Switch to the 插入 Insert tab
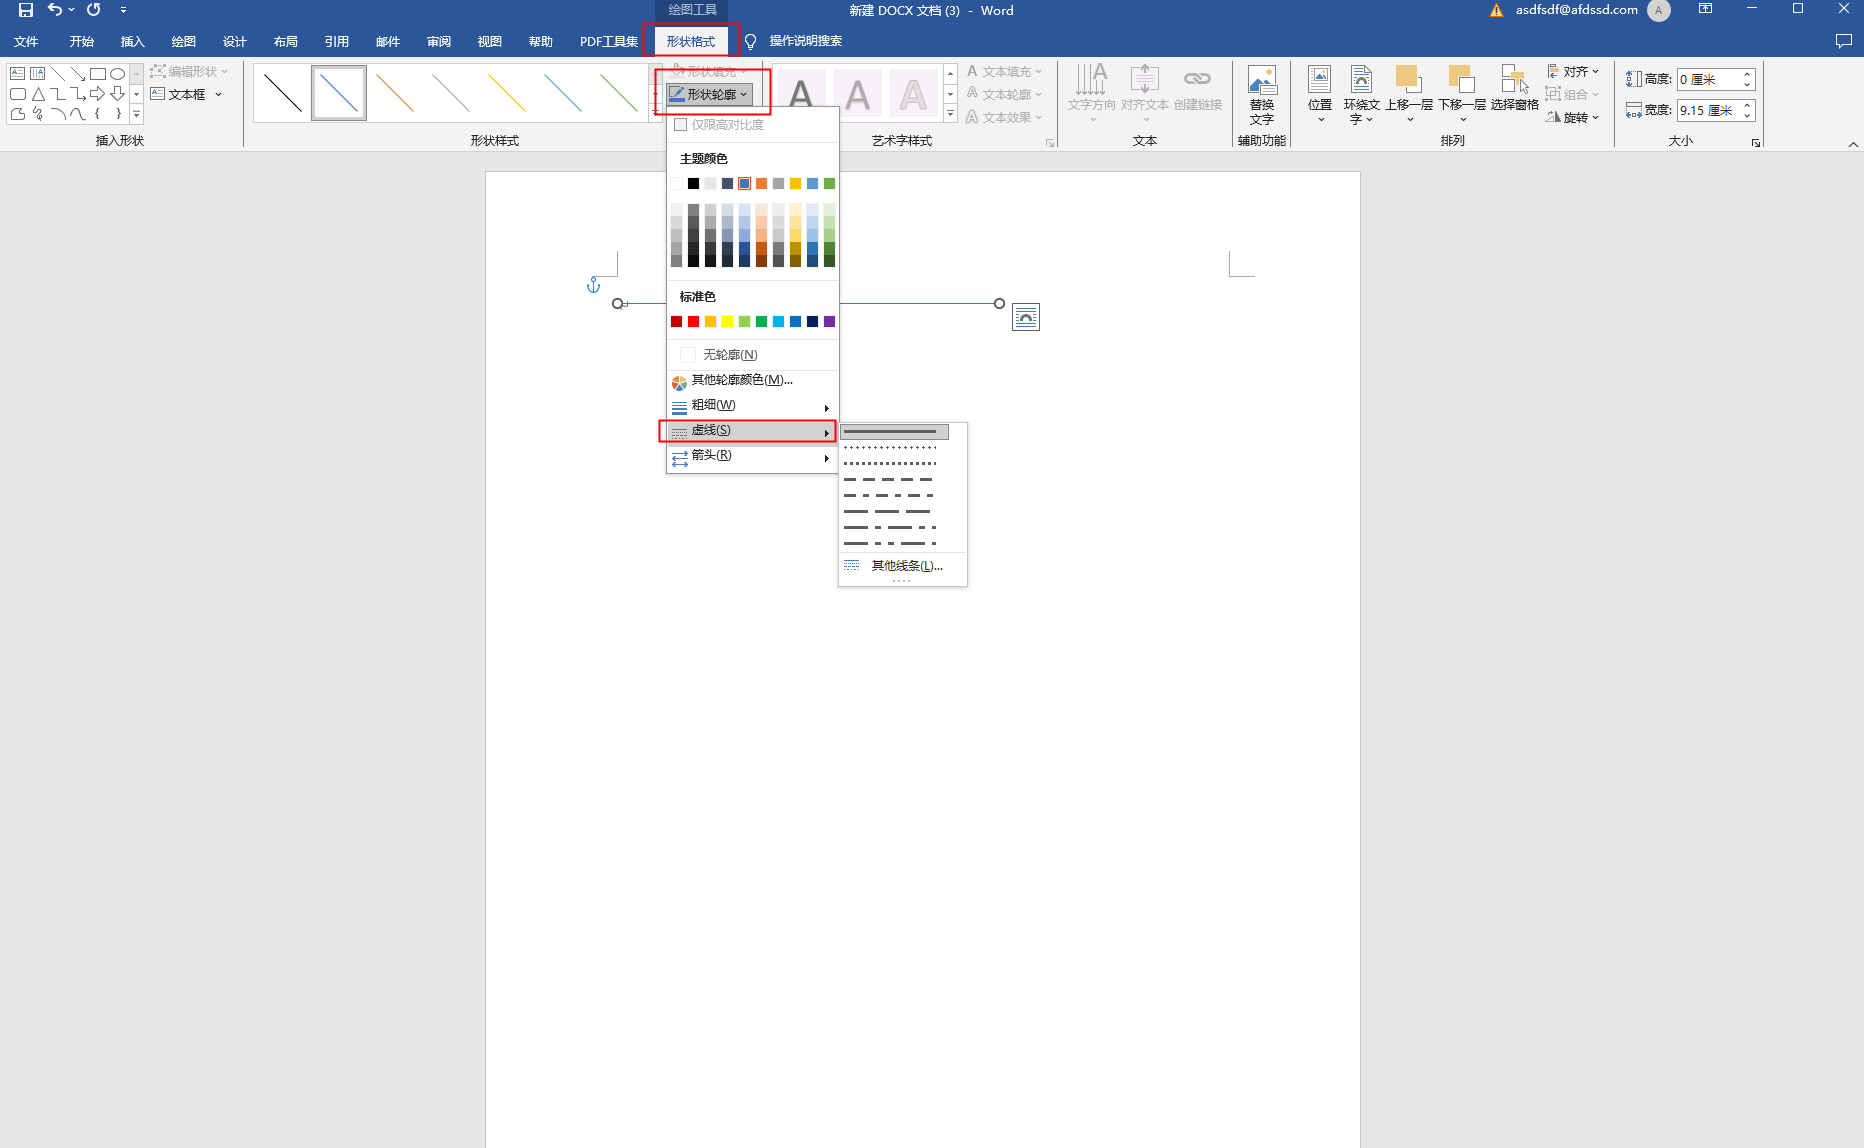The width and height of the screenshot is (1864, 1148). 133,41
